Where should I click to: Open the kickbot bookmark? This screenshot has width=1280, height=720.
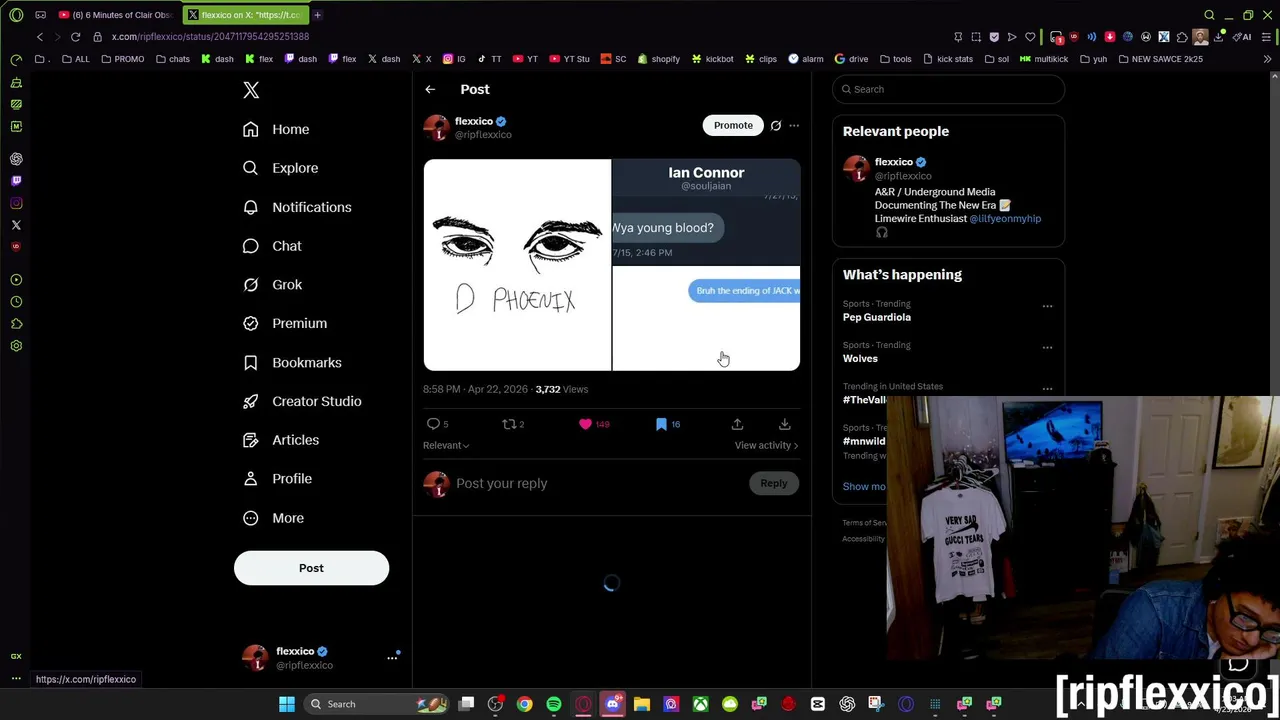(x=713, y=59)
